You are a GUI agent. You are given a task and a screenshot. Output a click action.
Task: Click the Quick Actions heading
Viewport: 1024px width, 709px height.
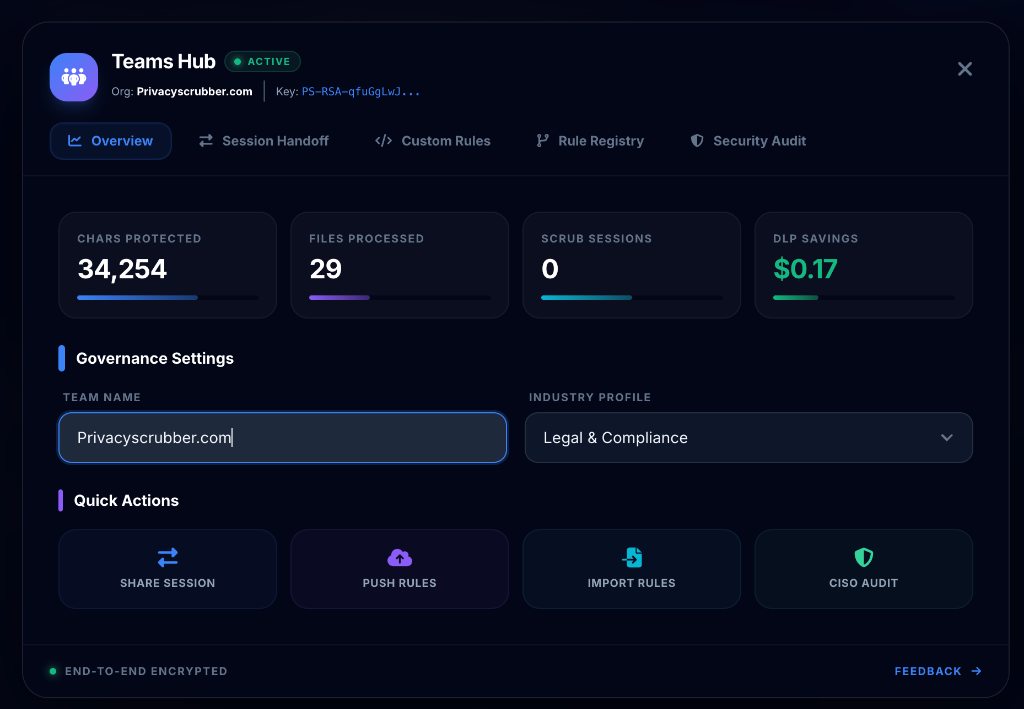coord(126,501)
